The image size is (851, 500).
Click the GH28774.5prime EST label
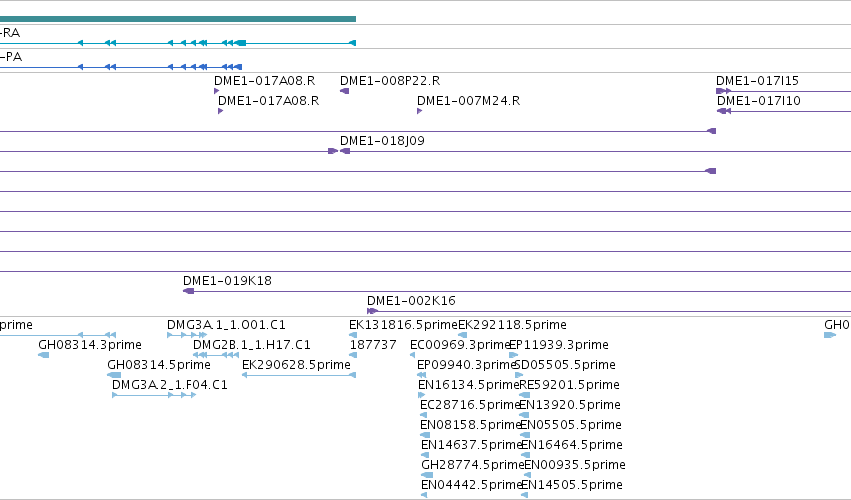click(472, 466)
